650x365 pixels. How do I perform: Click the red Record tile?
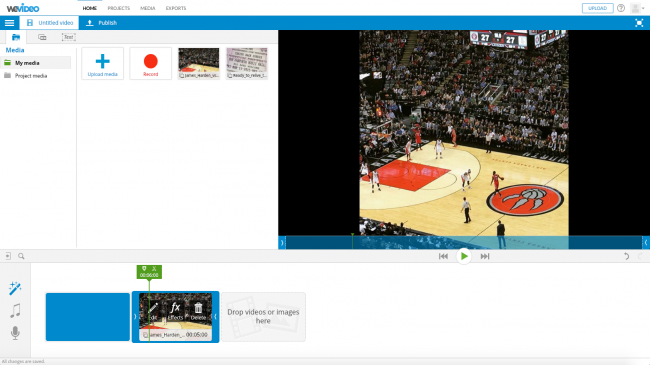[x=150, y=63]
